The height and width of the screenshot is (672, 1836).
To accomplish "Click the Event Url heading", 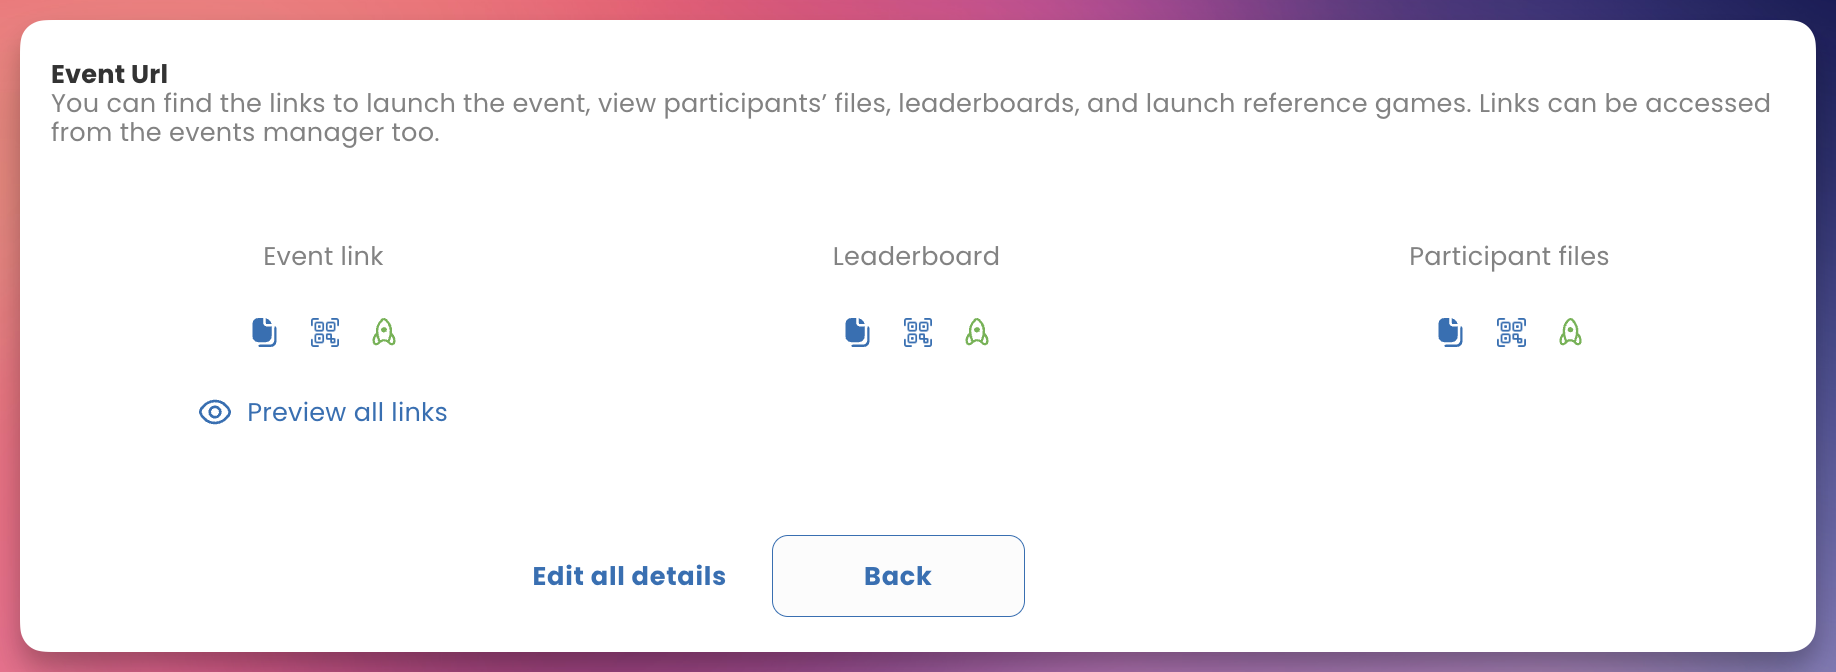I will [109, 74].
